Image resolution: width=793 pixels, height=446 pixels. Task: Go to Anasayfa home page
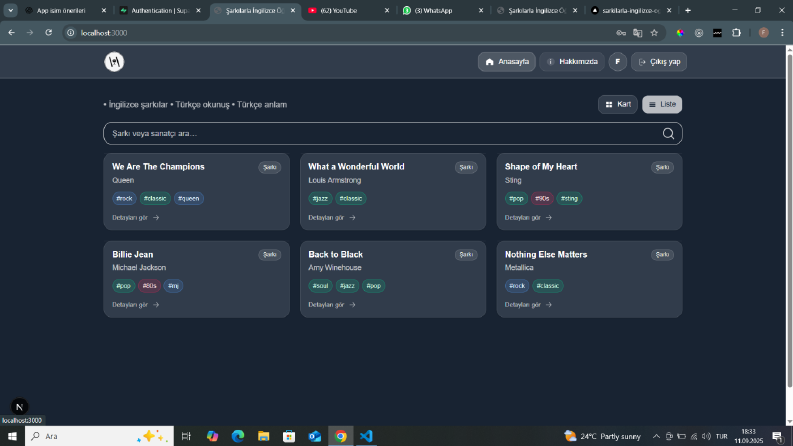point(507,62)
